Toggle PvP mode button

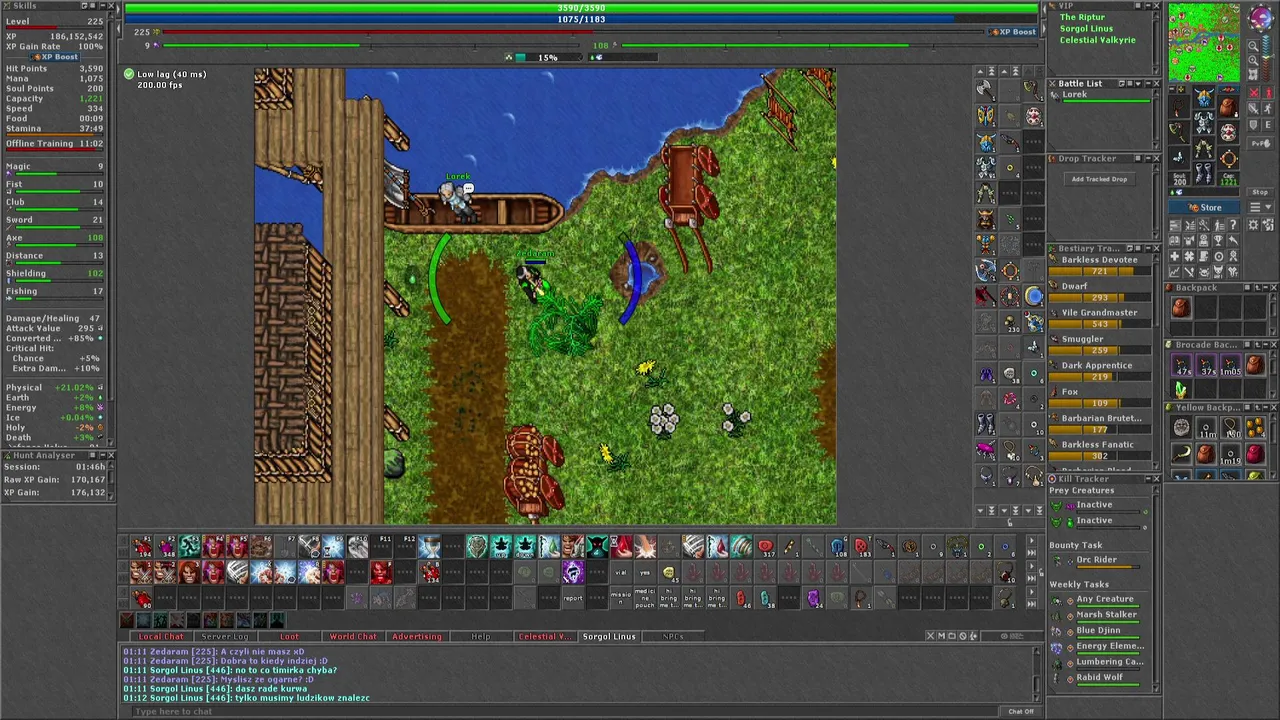(x=1260, y=143)
